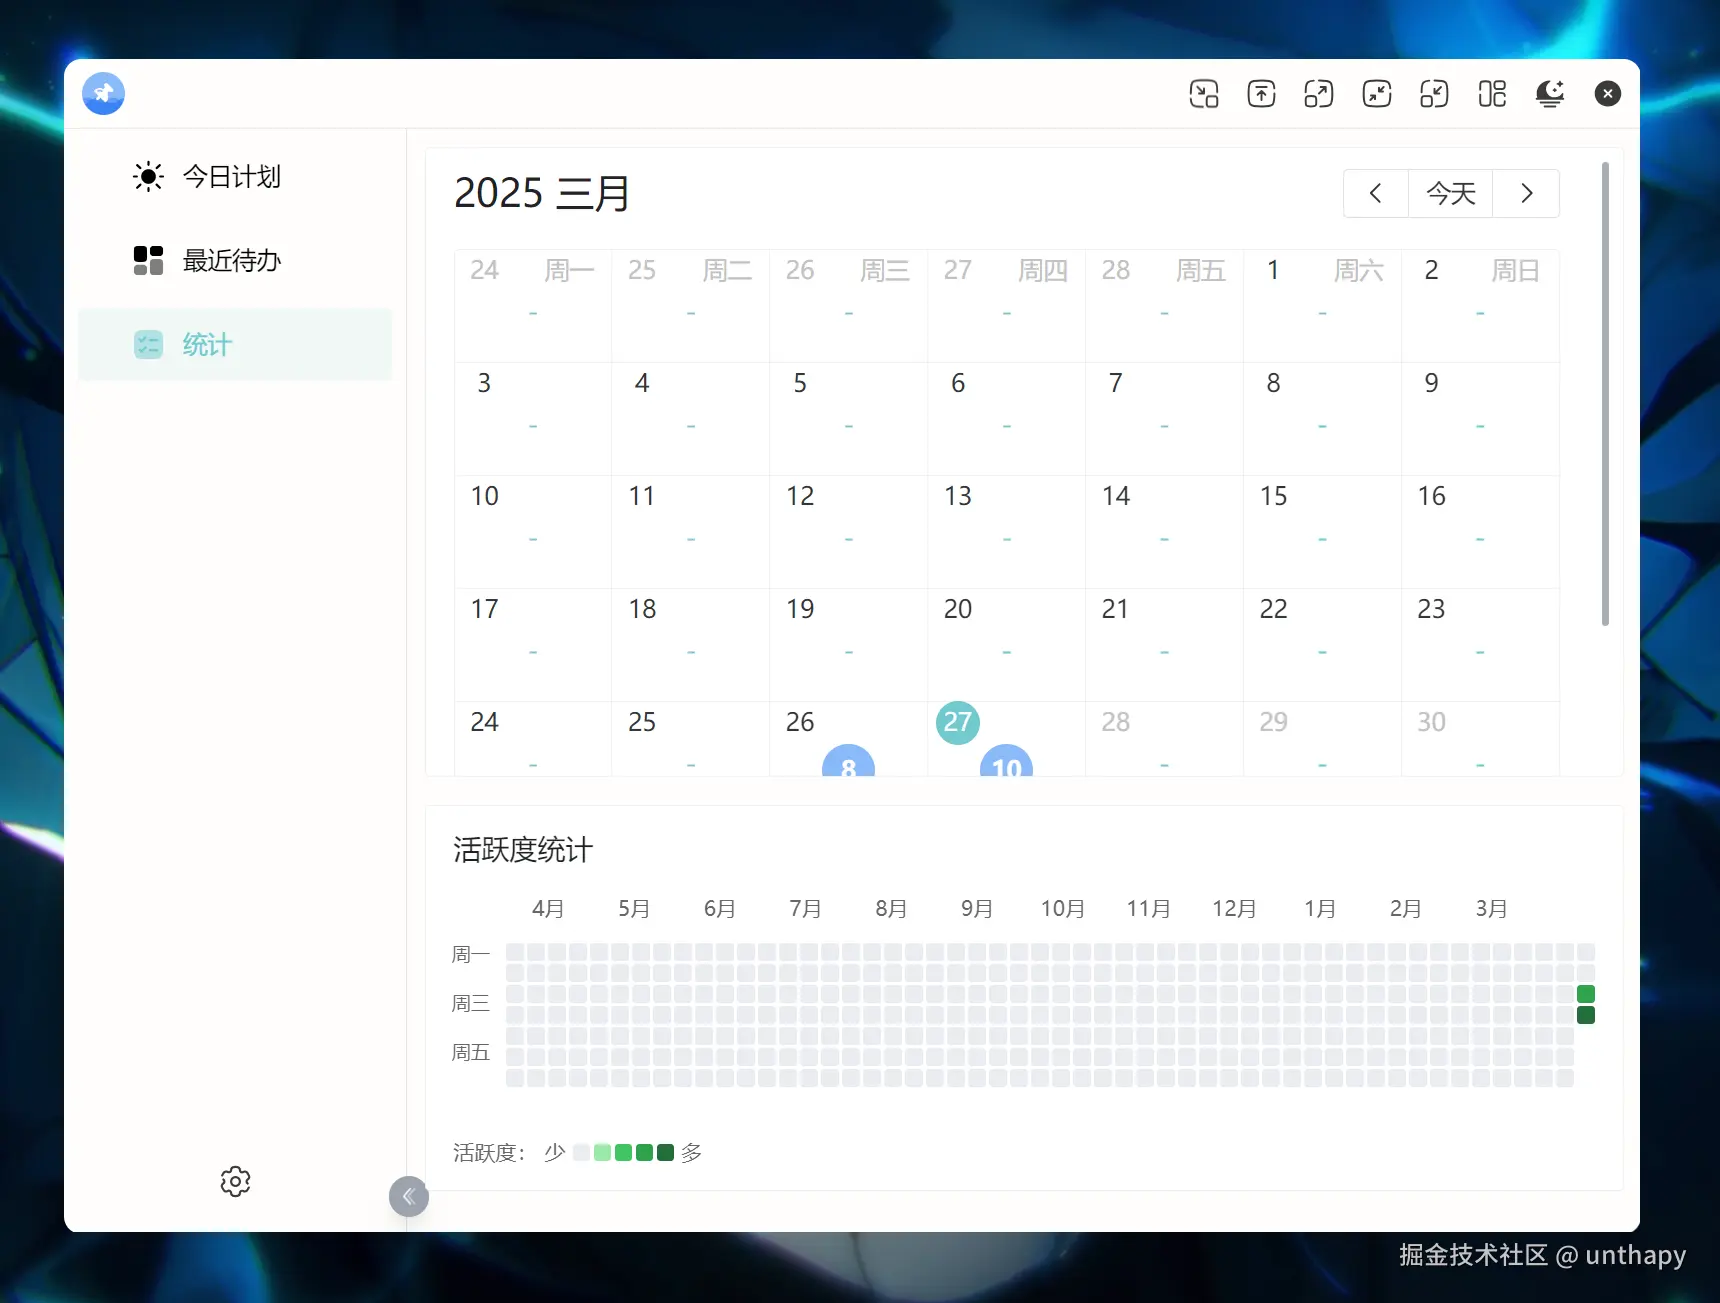Image resolution: width=1720 pixels, height=1303 pixels.
Task: Click the 今天 button
Action: coord(1451,193)
